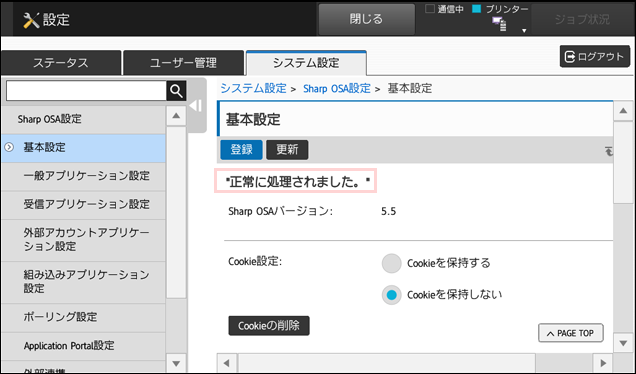This screenshot has width=636, height=374.
Task: Click the search magnifier icon
Action: 176,91
